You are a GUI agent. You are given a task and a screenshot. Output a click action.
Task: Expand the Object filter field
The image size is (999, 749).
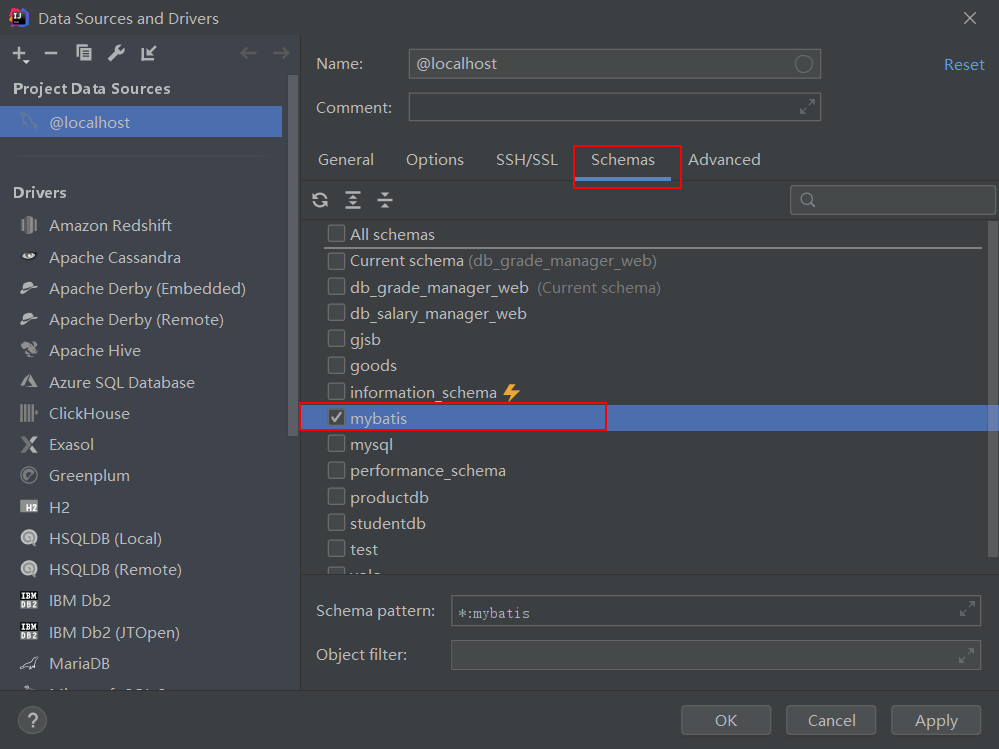point(967,655)
